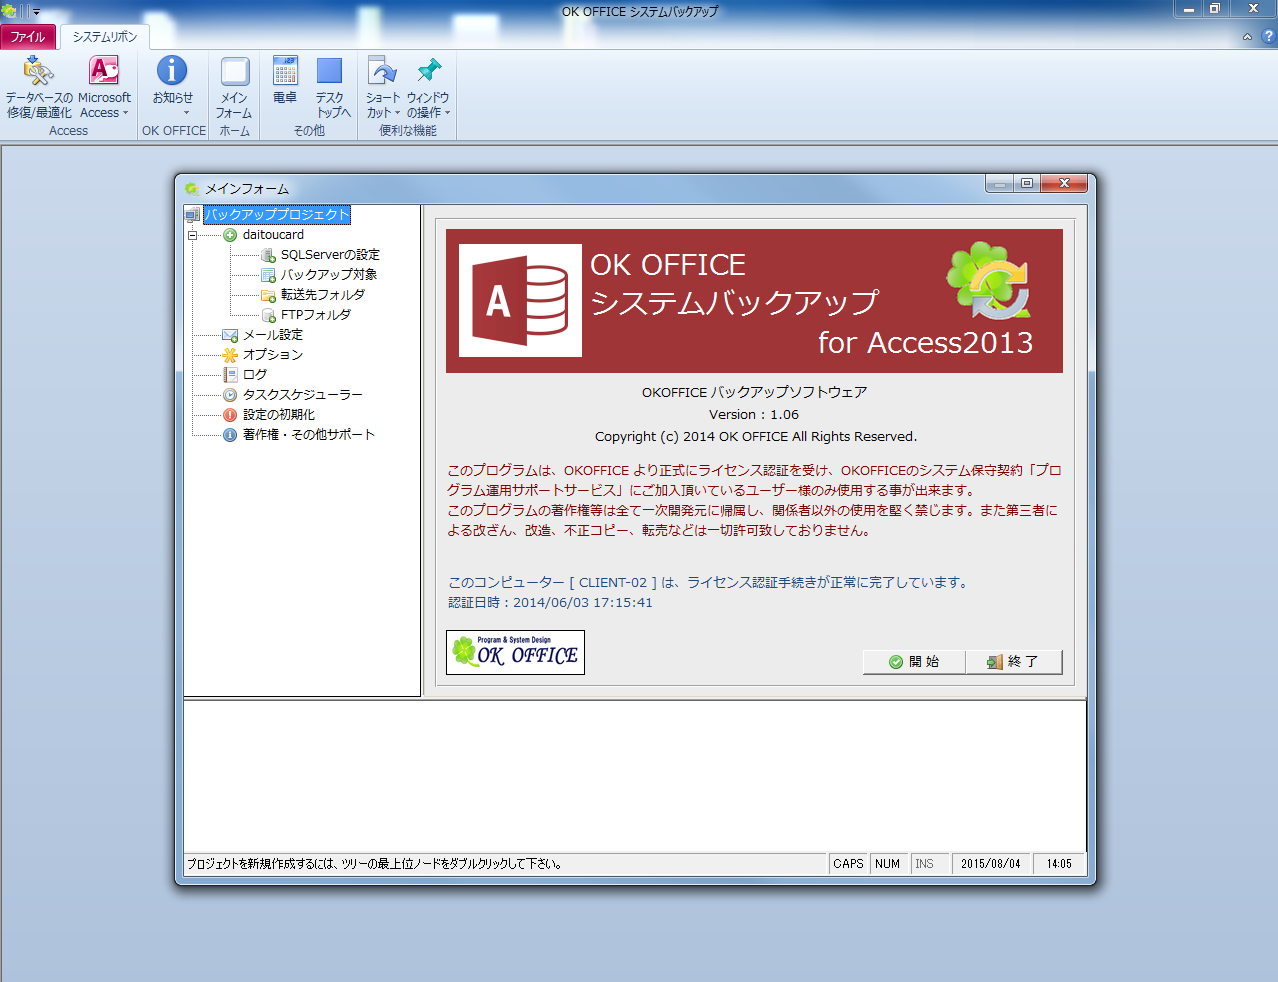Click the 設定の初期化 red warning icon
The image size is (1278, 982).
pos(230,415)
